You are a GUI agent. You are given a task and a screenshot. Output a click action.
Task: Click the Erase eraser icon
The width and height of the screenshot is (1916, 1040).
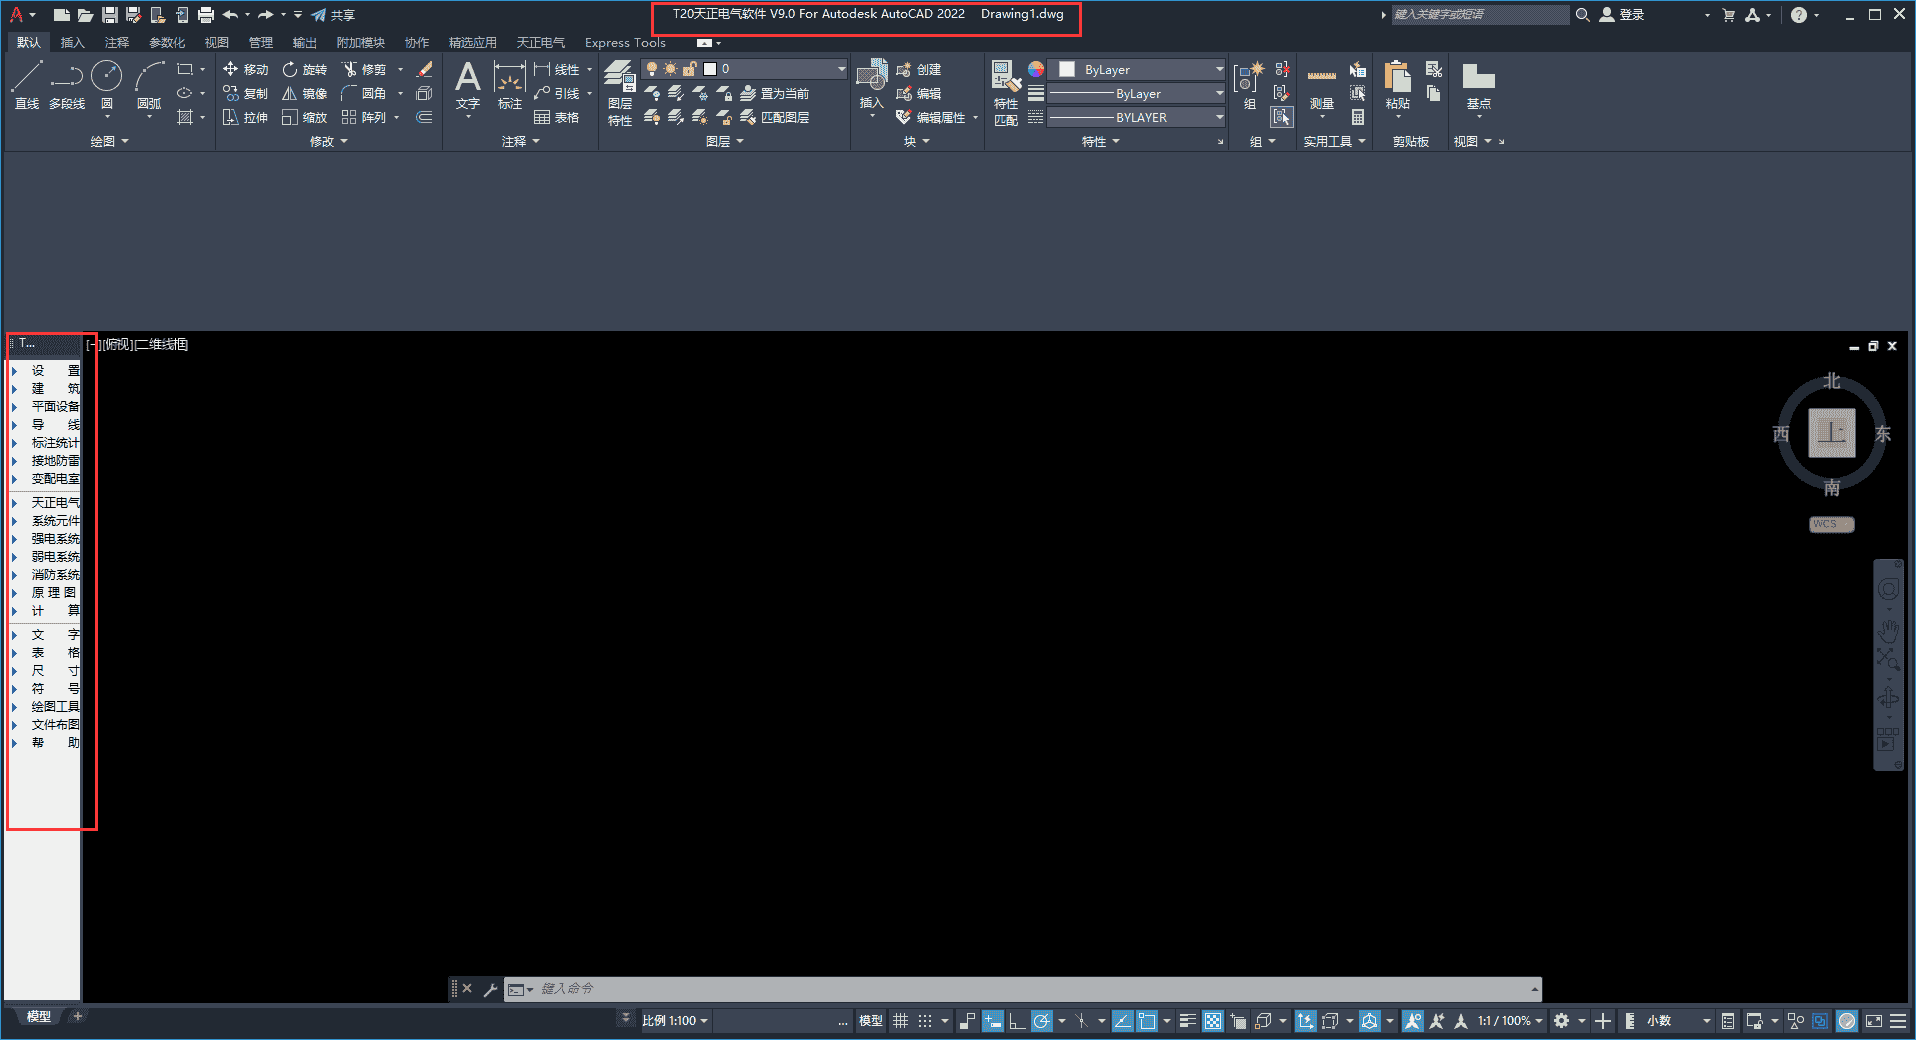pos(424,69)
